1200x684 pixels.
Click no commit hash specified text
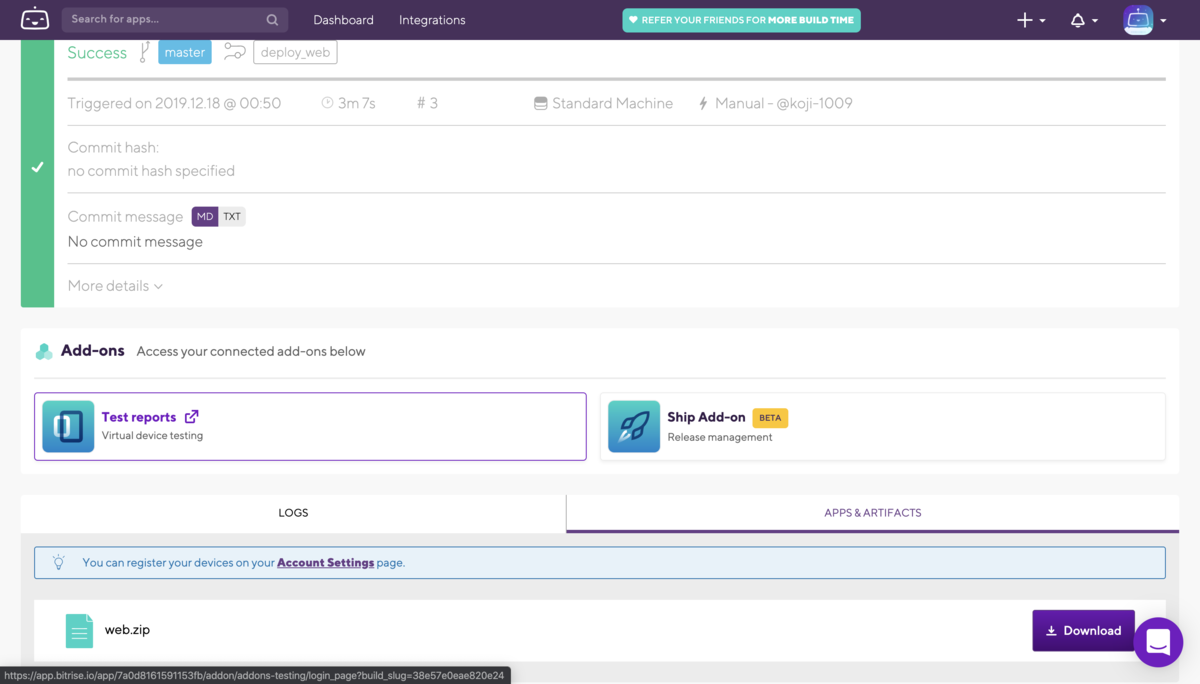click(151, 171)
